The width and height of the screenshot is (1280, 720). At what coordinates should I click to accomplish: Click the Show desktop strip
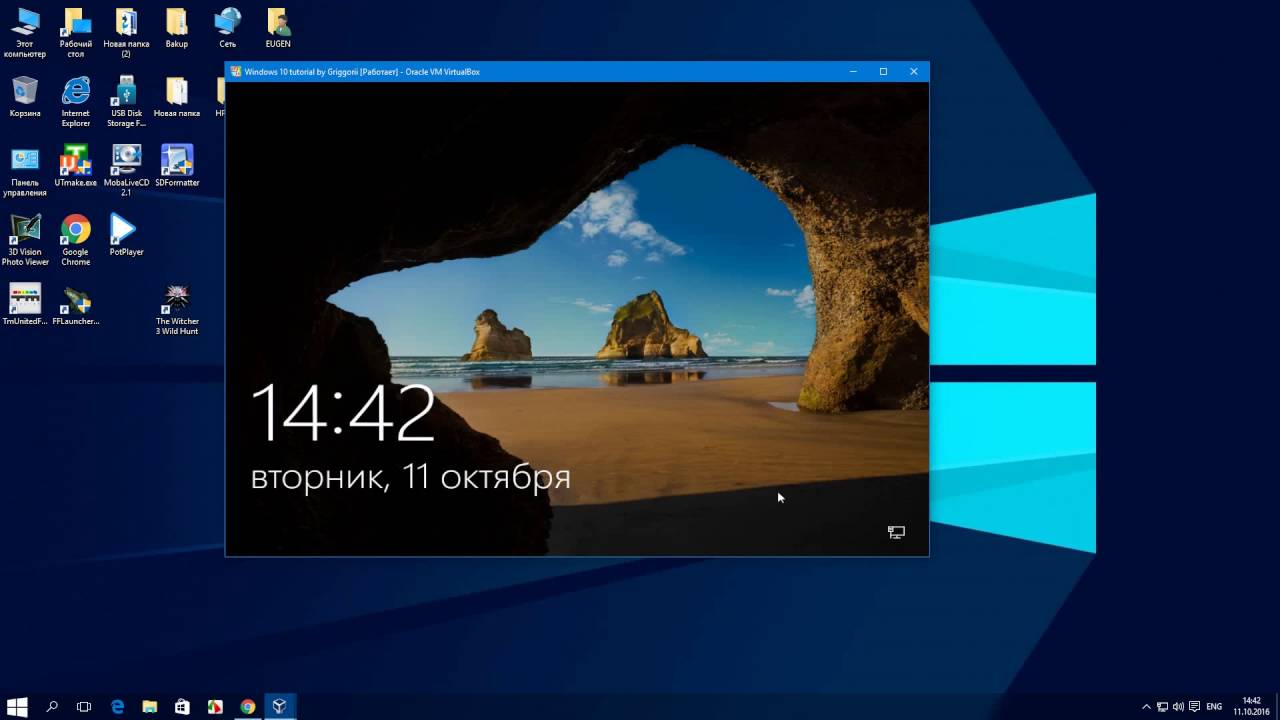pos(1277,706)
